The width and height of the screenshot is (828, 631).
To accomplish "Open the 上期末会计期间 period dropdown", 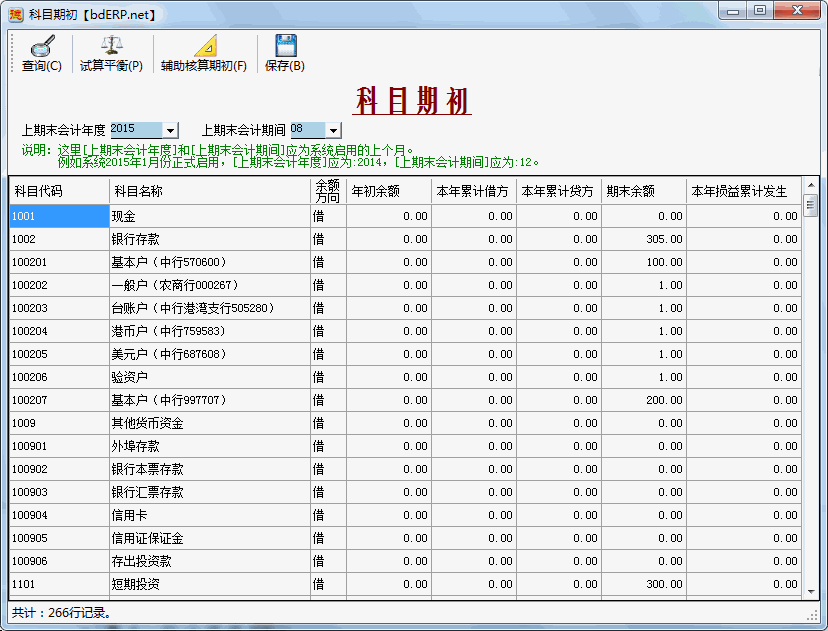I will pyautogui.click(x=332, y=130).
